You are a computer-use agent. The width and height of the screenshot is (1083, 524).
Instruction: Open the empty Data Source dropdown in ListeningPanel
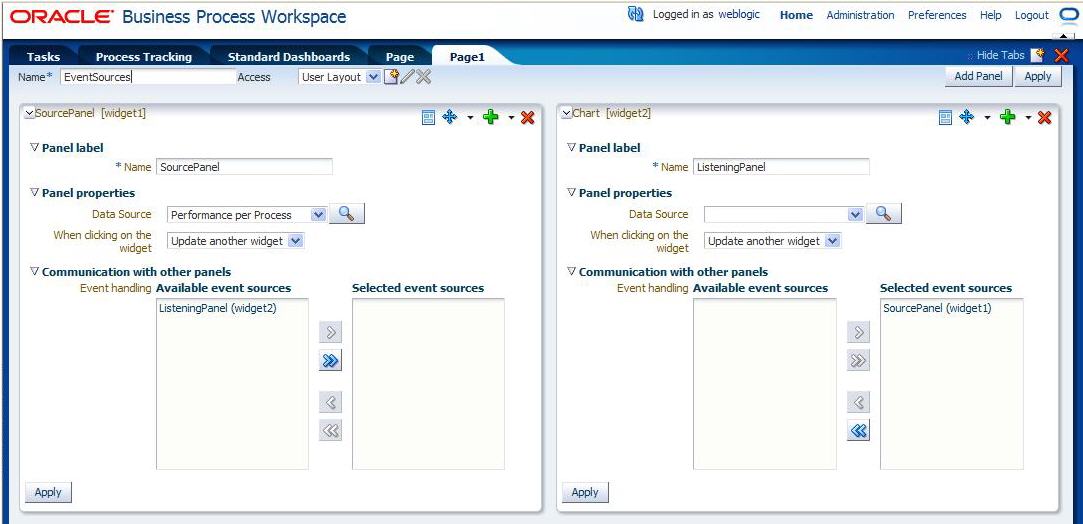tap(856, 215)
